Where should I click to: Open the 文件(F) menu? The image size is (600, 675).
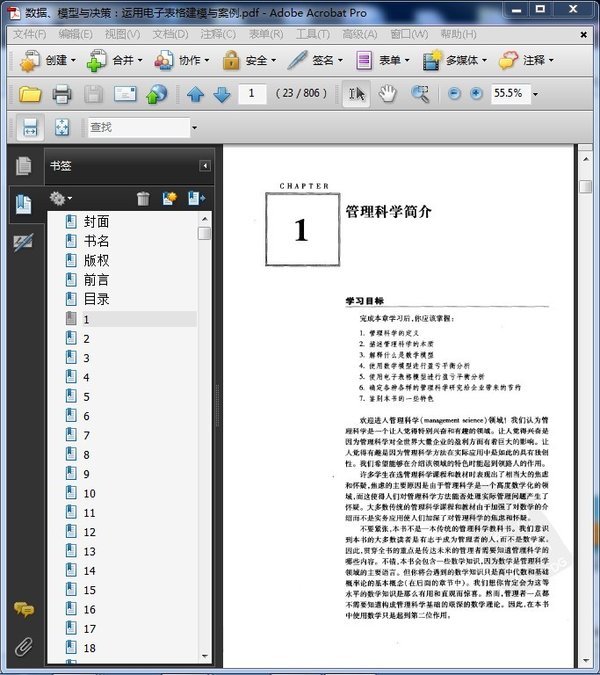(x=30, y=34)
